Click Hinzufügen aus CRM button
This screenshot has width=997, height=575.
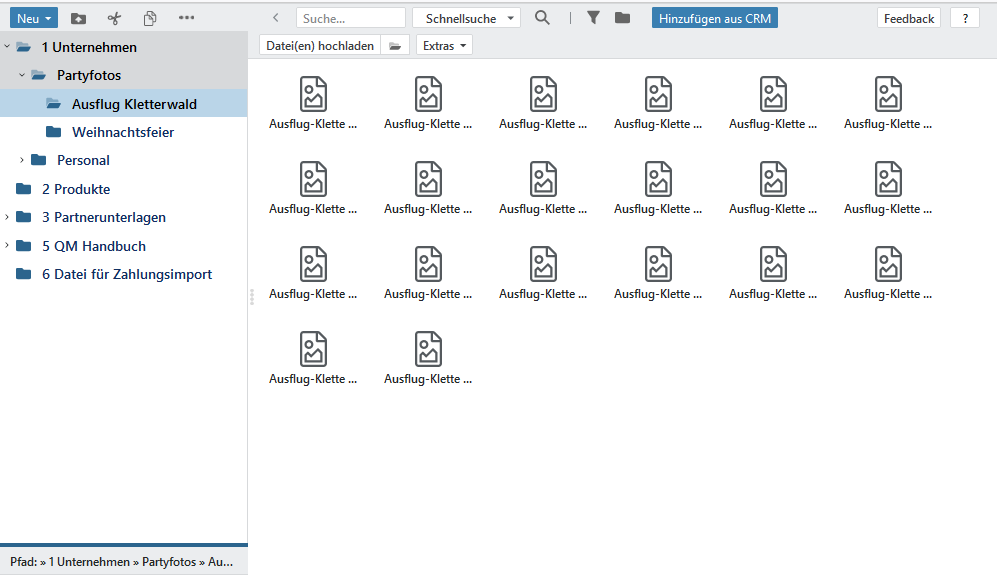pyautogui.click(x=714, y=18)
